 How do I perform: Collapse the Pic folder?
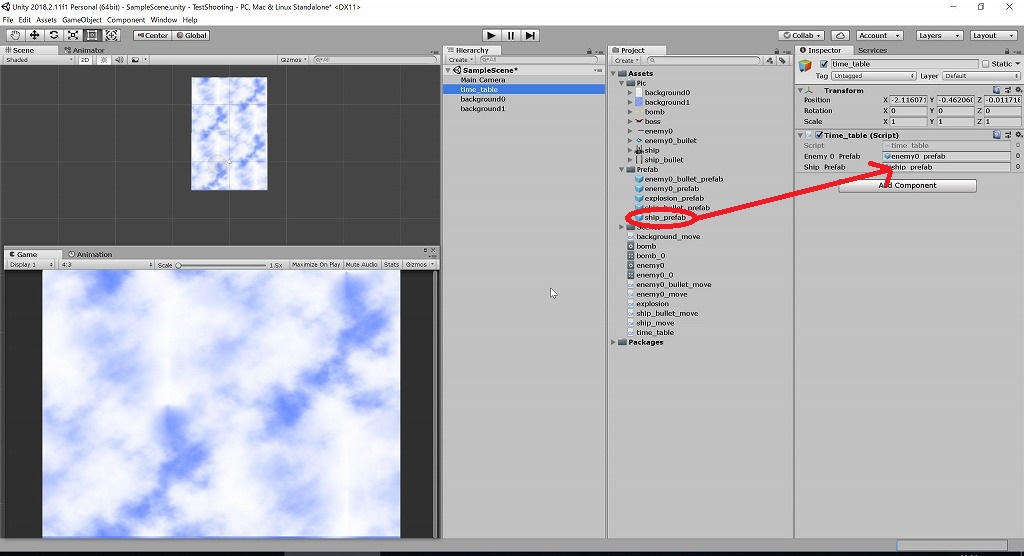pyautogui.click(x=622, y=83)
